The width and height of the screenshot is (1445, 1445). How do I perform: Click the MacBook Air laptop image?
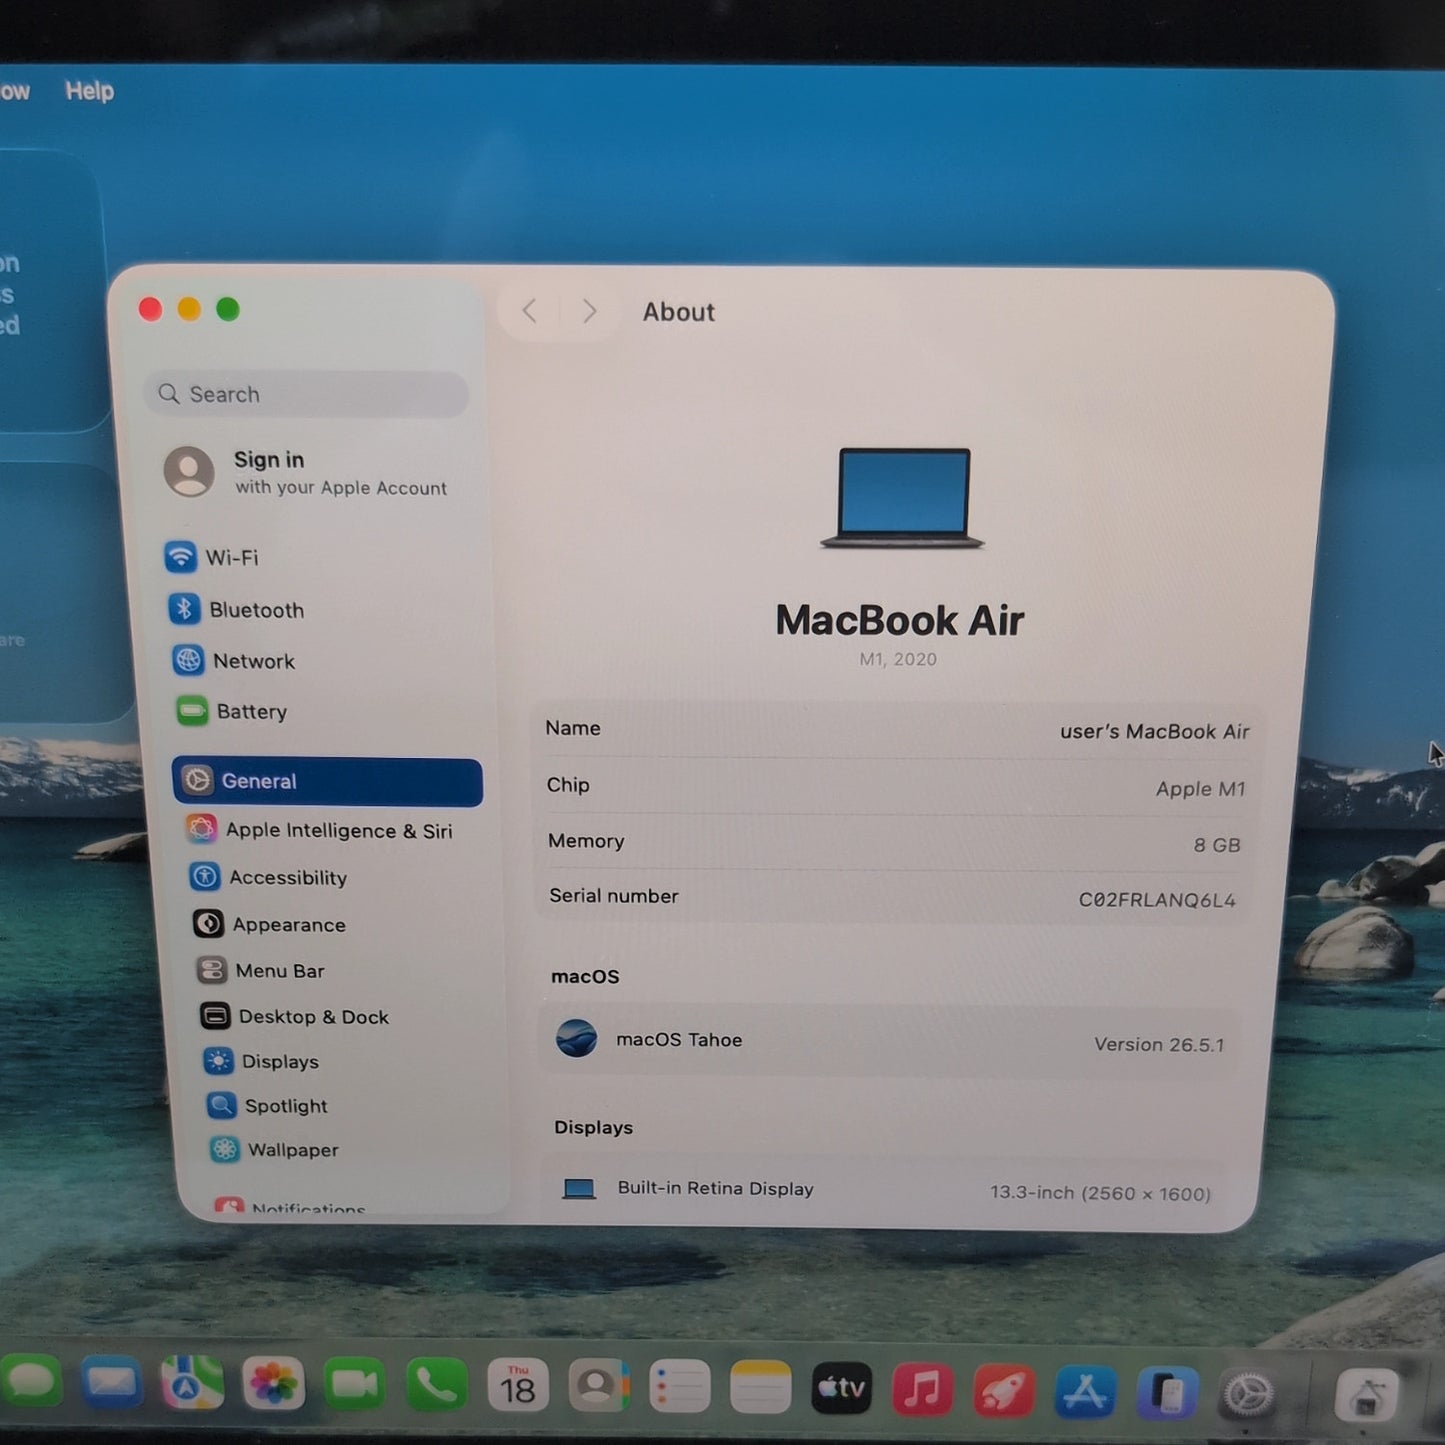pyautogui.click(x=903, y=497)
